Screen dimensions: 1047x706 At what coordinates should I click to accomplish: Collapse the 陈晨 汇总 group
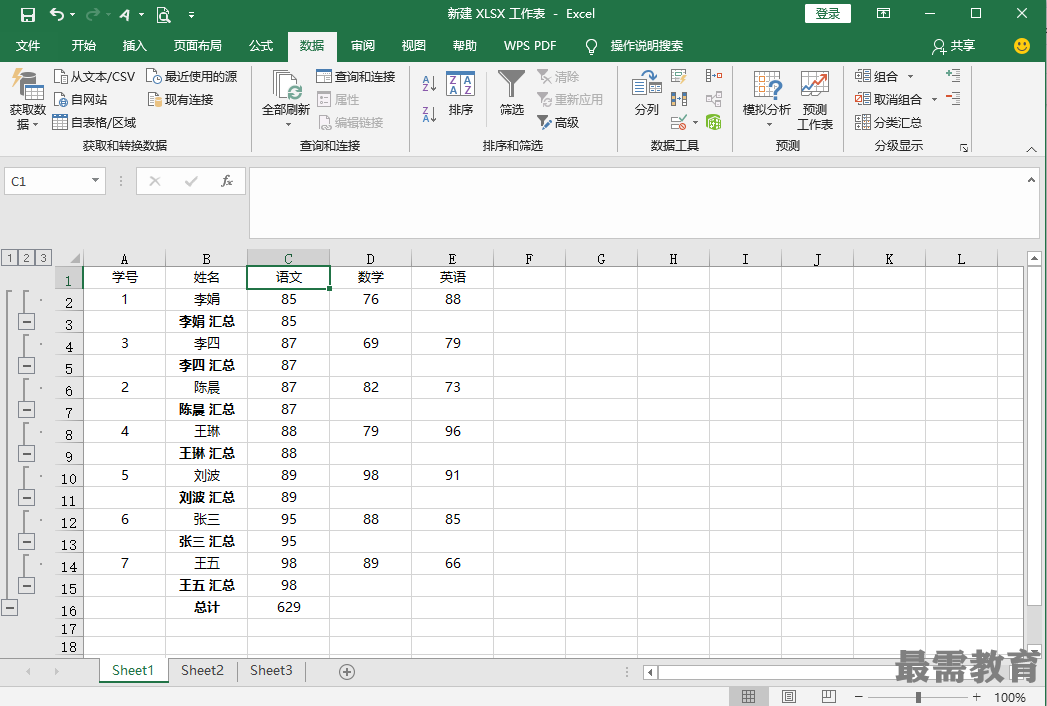click(x=26, y=409)
